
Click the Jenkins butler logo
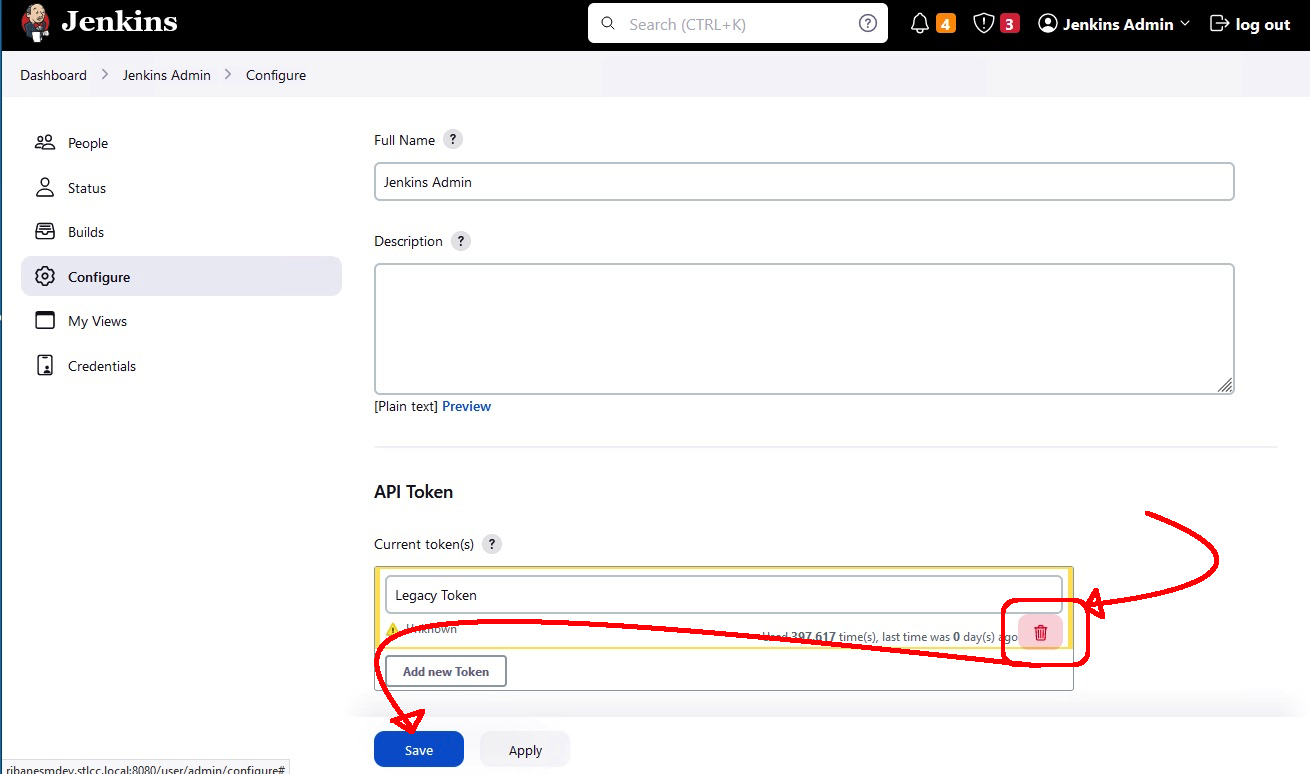pyautogui.click(x=36, y=23)
